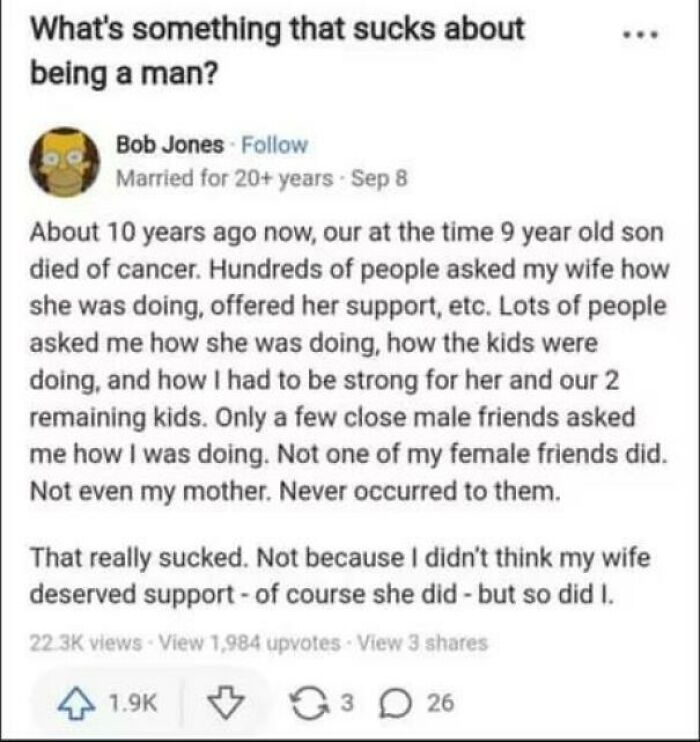The width and height of the screenshot is (700, 742).
Task: Click the 22.3K views stat
Action: click(86, 643)
